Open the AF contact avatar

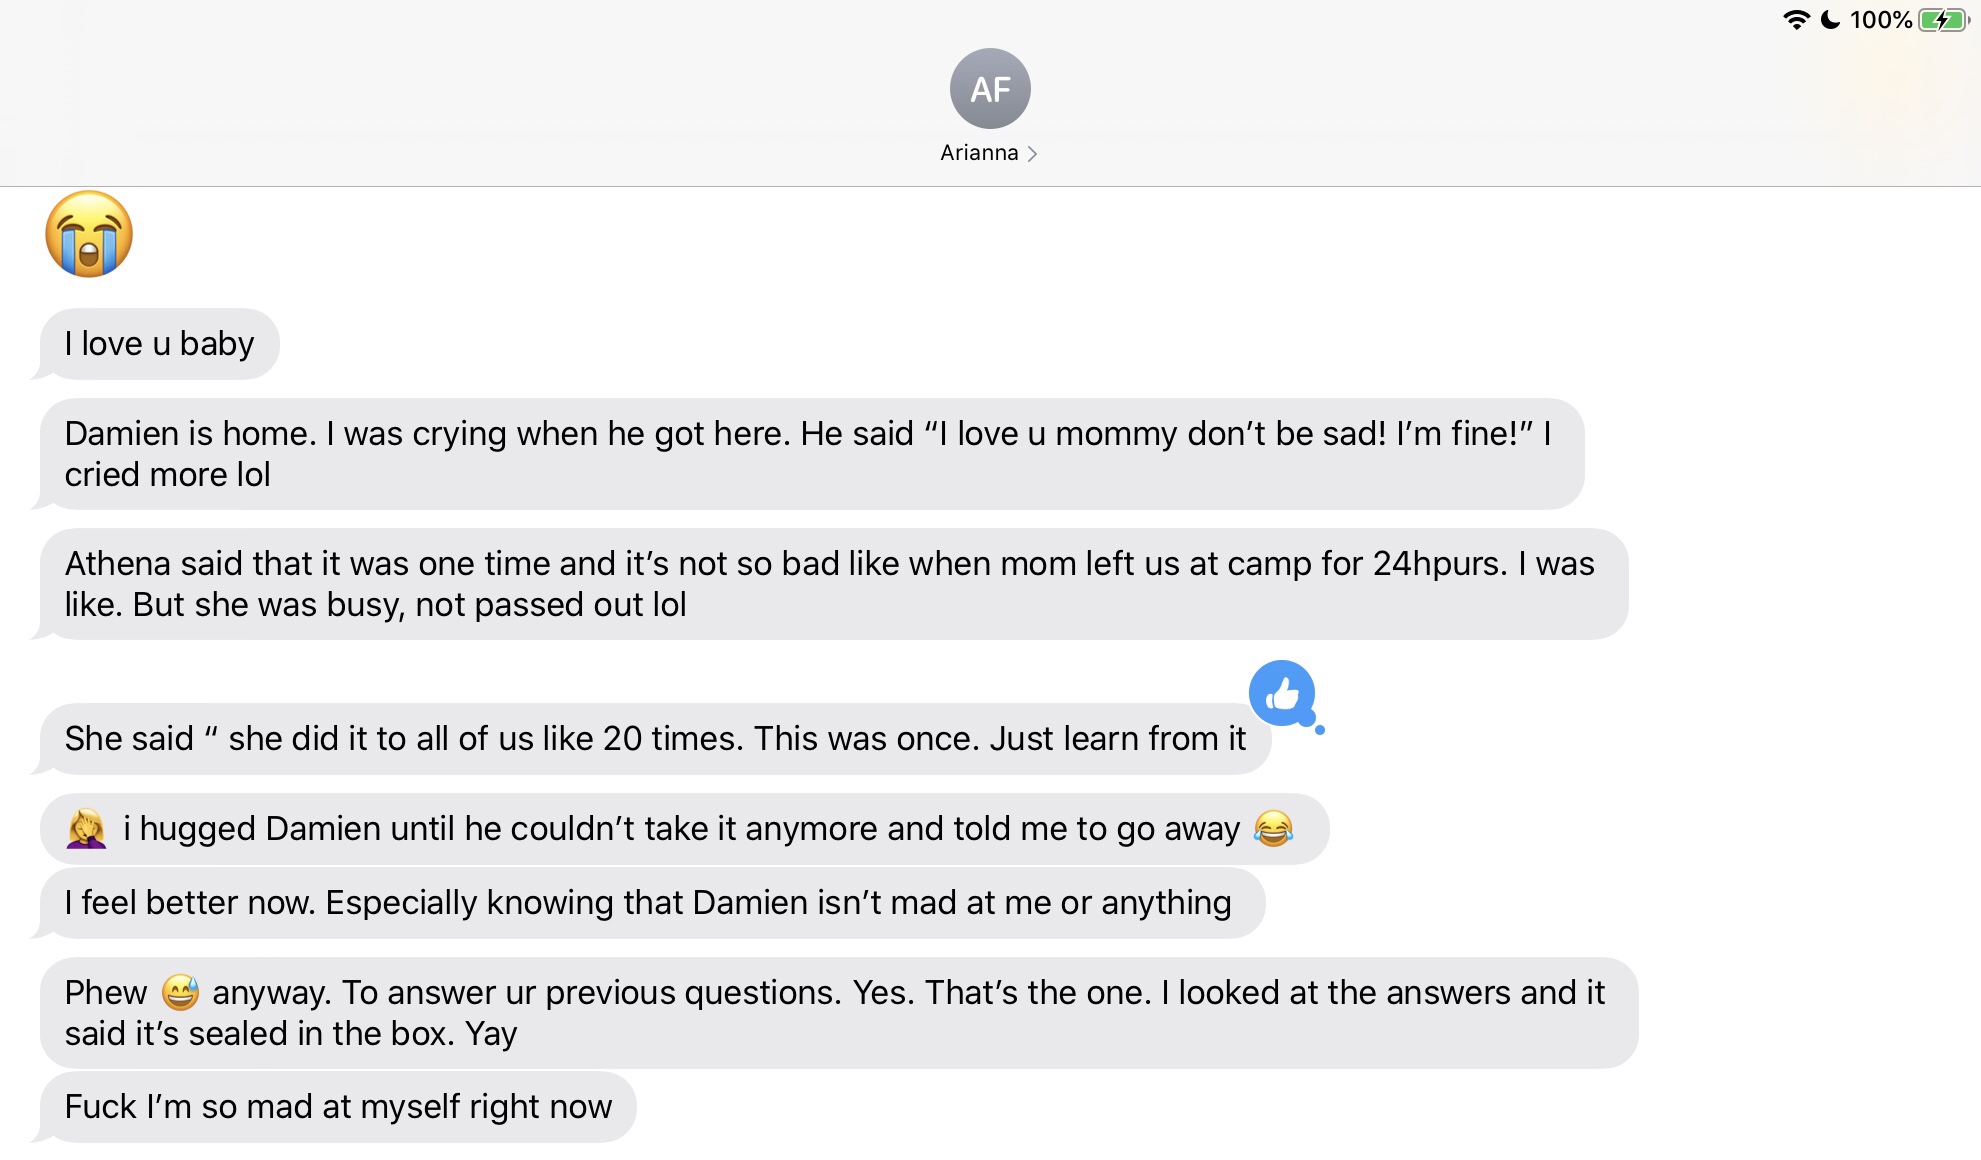click(x=990, y=89)
